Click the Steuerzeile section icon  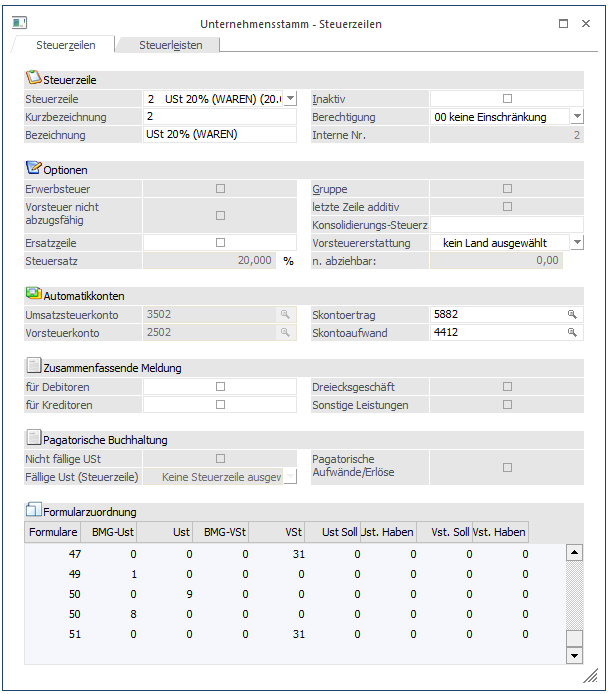pyautogui.click(x=33, y=78)
